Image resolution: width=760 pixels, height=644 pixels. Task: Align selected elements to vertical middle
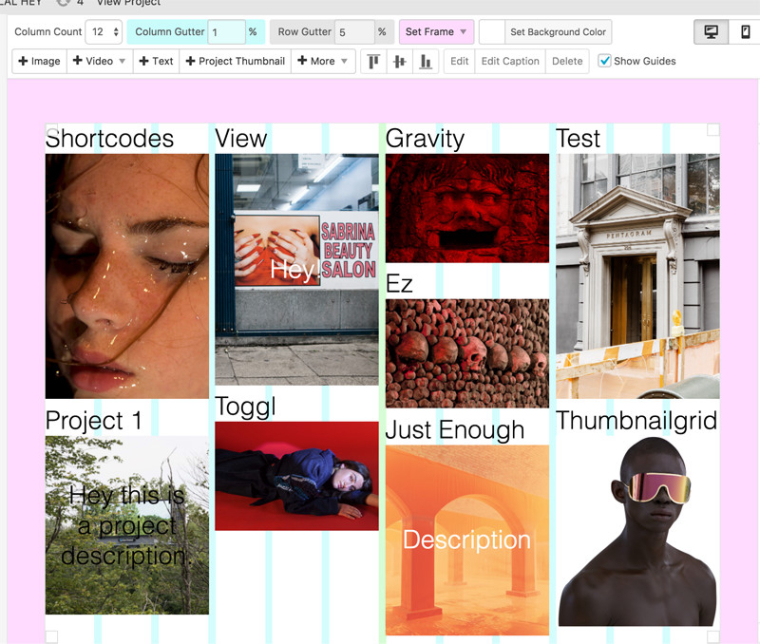(x=400, y=61)
